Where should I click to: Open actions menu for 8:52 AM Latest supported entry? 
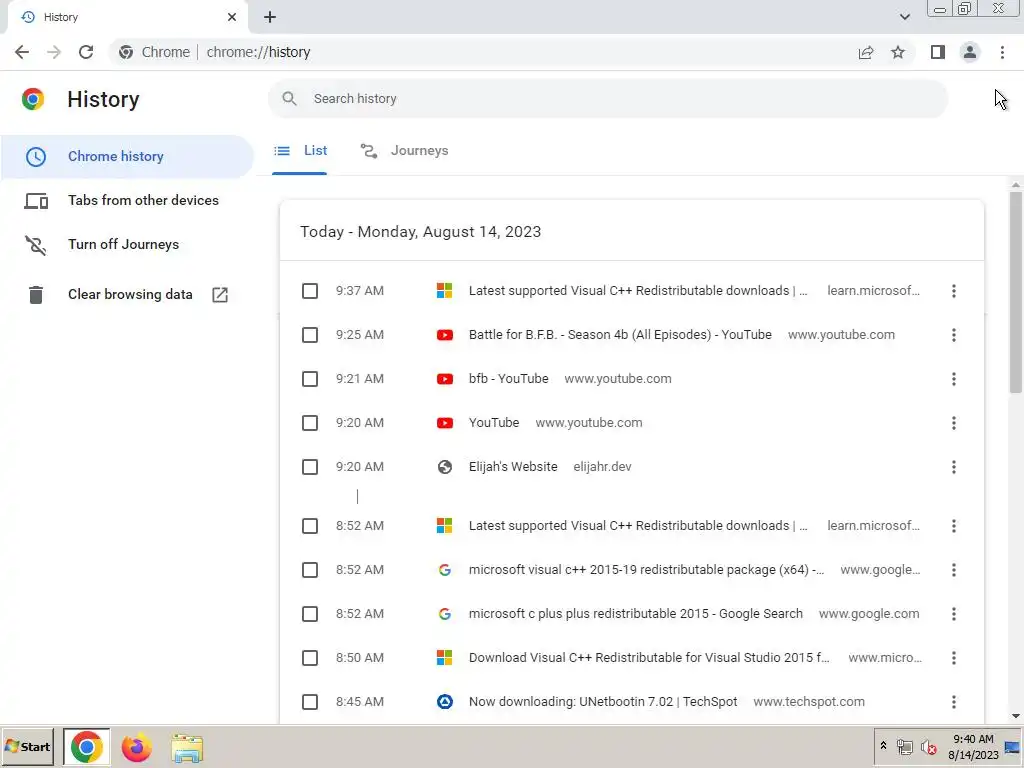953,526
